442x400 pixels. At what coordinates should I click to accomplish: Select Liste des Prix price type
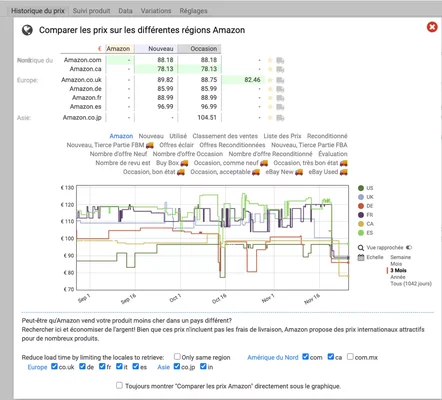point(282,136)
